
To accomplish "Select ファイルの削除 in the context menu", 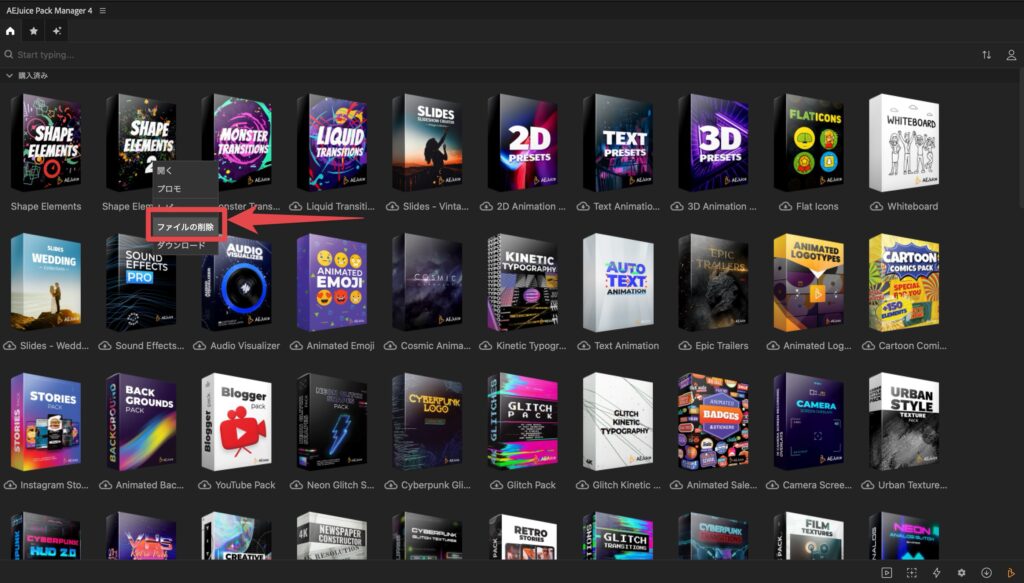I will (185, 227).
